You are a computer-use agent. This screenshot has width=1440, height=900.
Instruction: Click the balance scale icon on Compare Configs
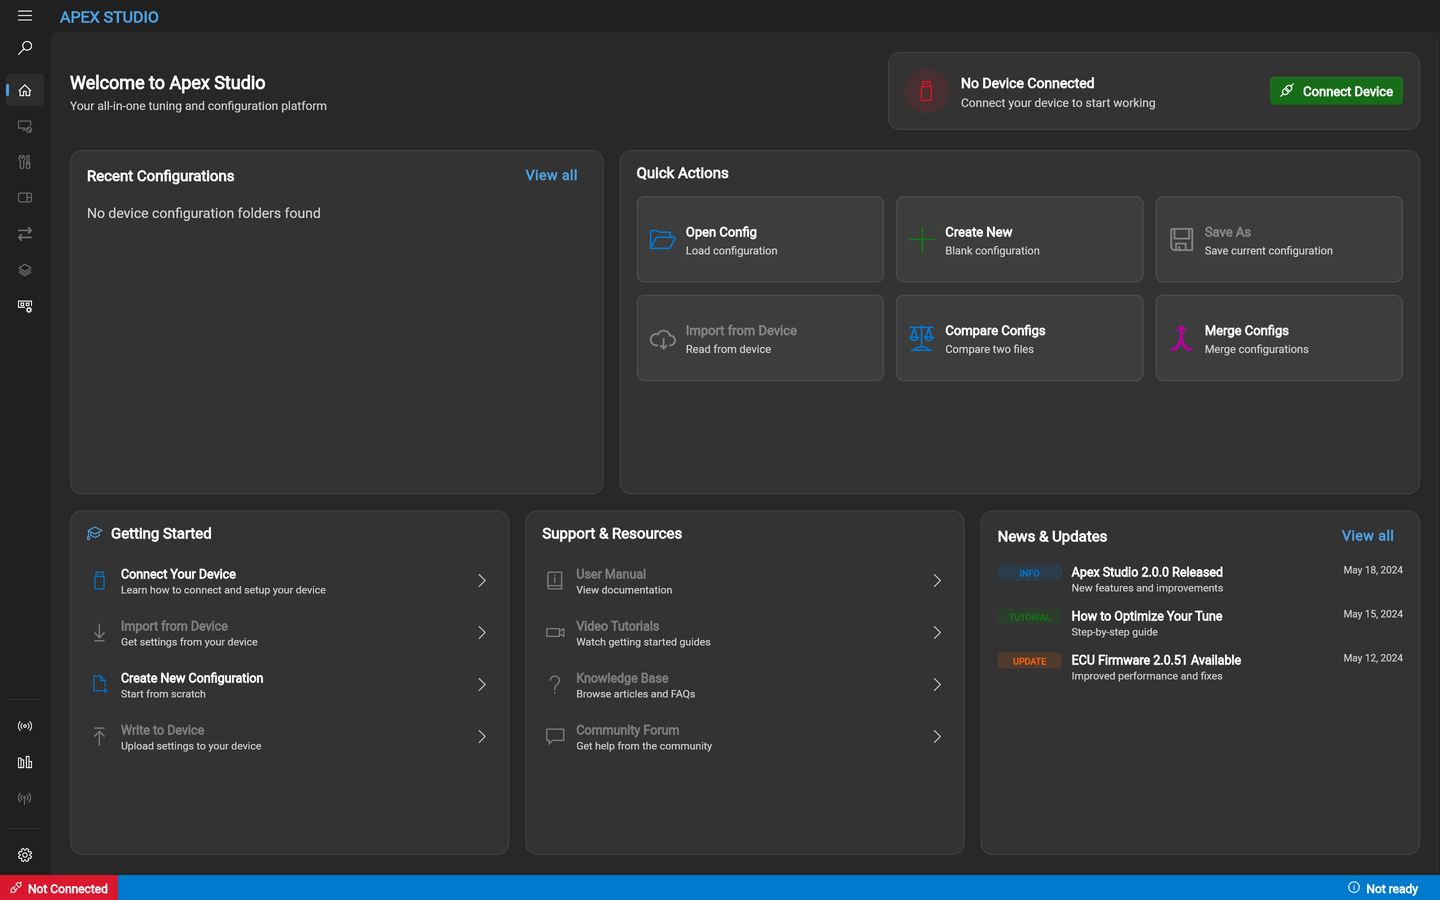[922, 338]
